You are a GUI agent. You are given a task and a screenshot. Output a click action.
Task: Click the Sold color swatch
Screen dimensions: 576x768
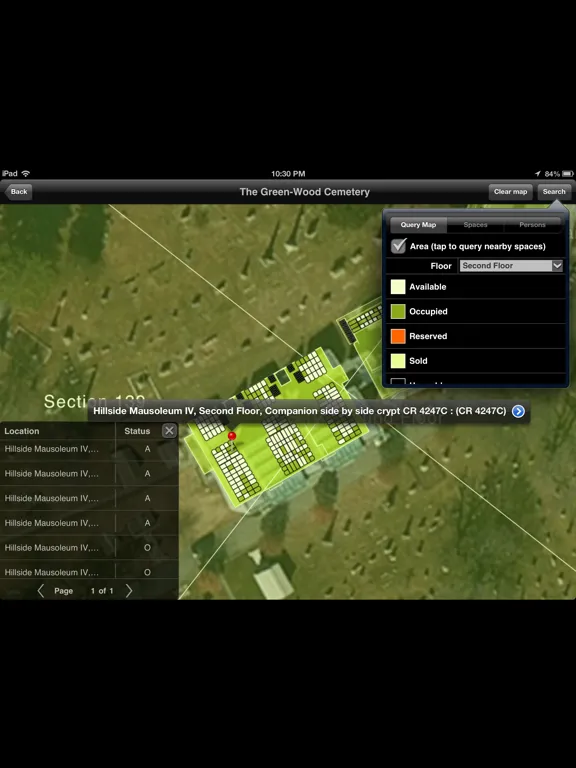tap(398, 360)
